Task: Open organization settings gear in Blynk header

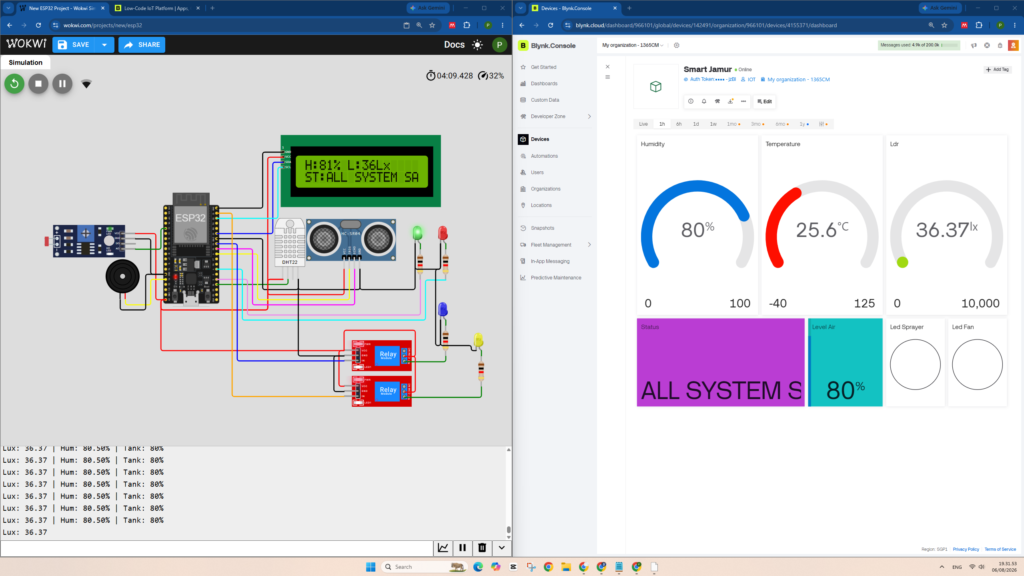Action: click(677, 46)
